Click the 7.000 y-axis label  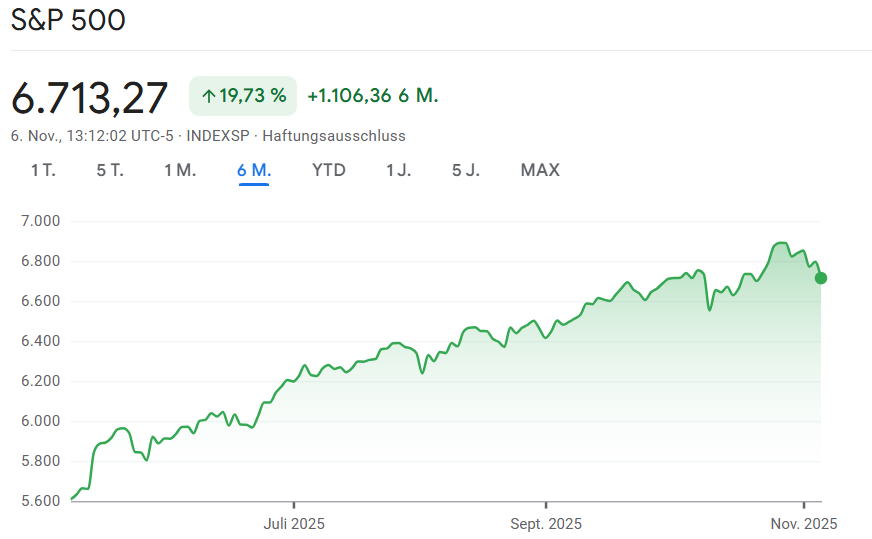click(x=41, y=221)
